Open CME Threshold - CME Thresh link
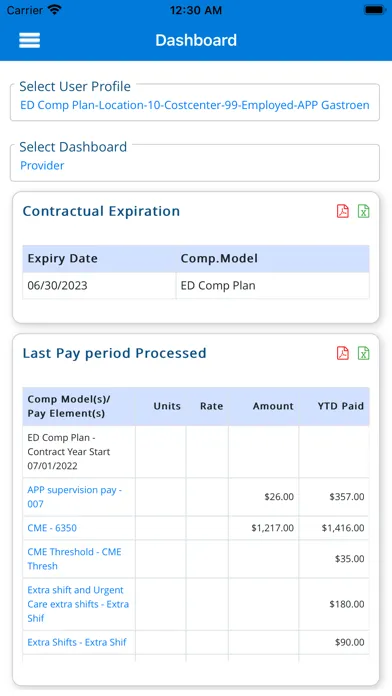This screenshot has width=392, height=696. pyautogui.click(x=74, y=559)
